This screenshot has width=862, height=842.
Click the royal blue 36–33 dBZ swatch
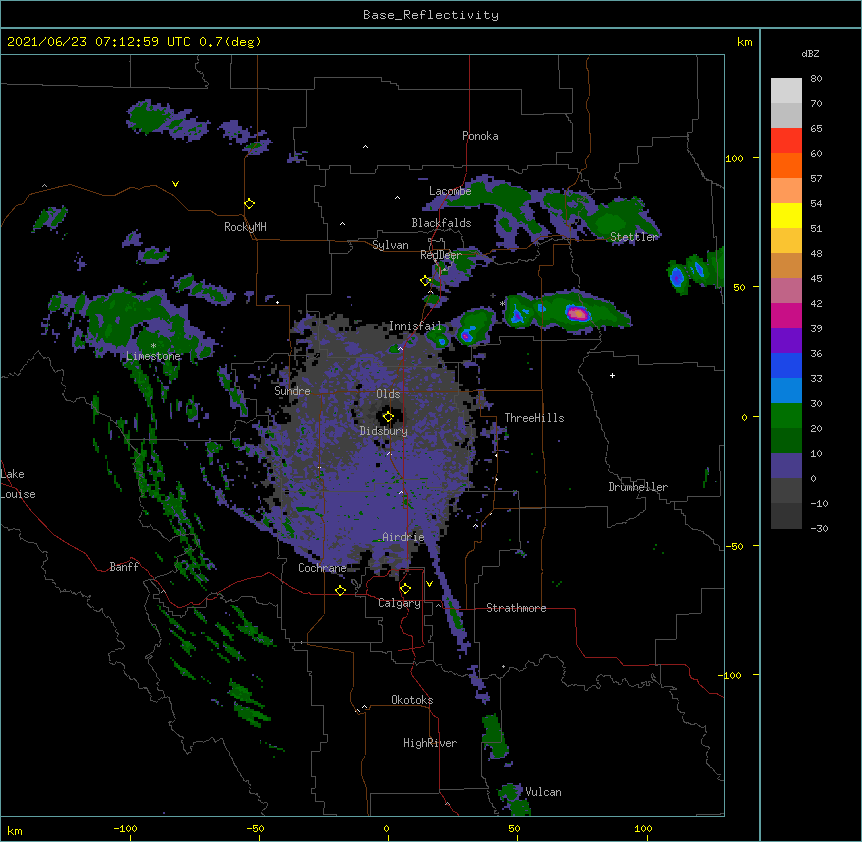click(786, 366)
